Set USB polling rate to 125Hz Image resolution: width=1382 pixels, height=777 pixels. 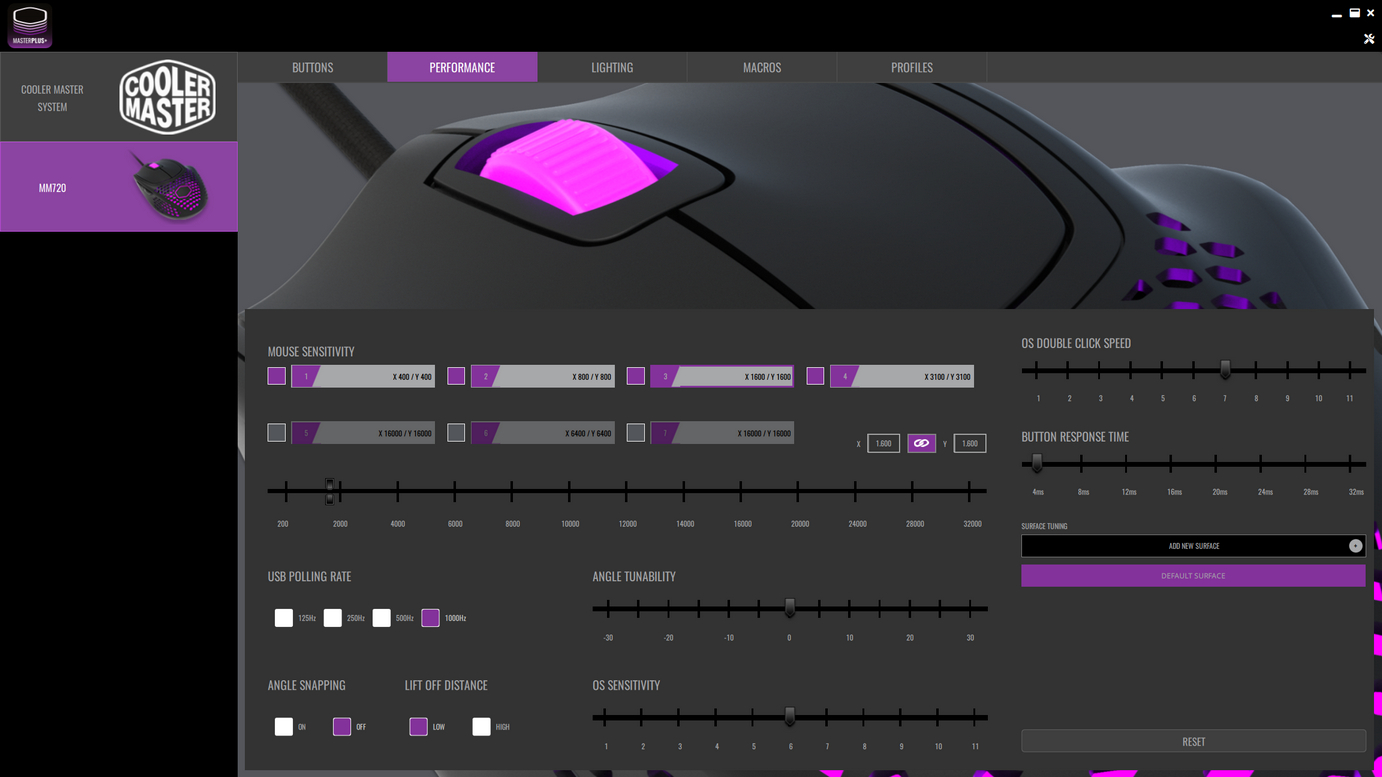(284, 618)
